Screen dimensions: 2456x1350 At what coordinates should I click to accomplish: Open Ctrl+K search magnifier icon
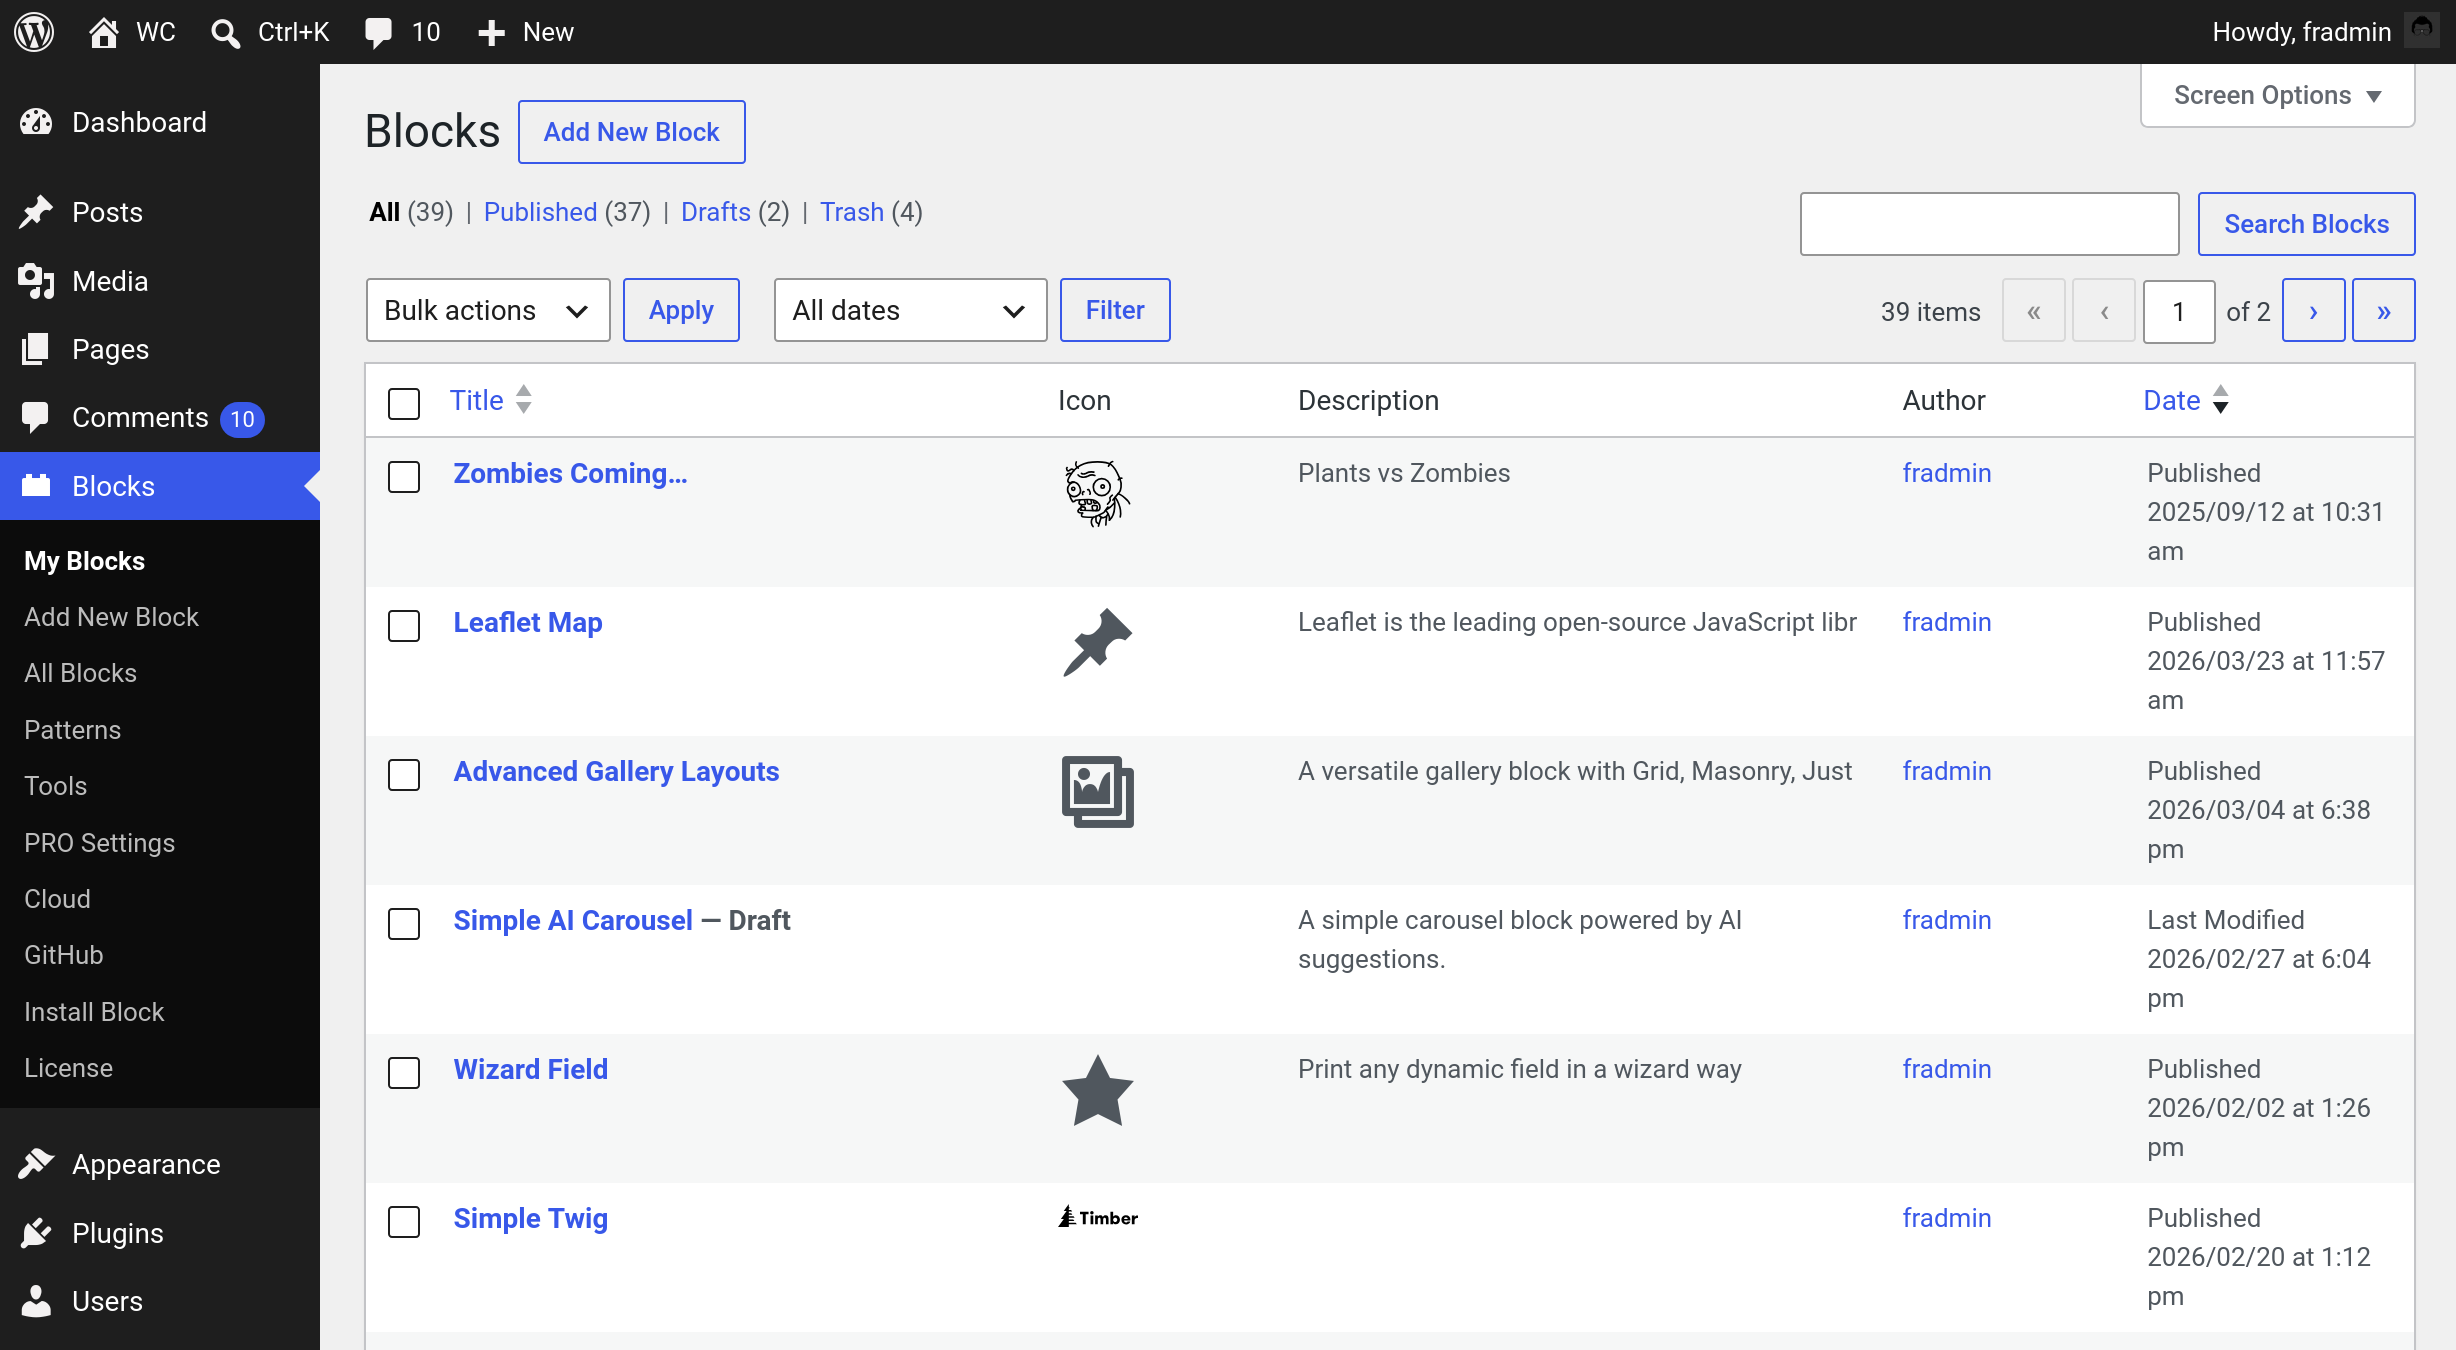tap(225, 33)
